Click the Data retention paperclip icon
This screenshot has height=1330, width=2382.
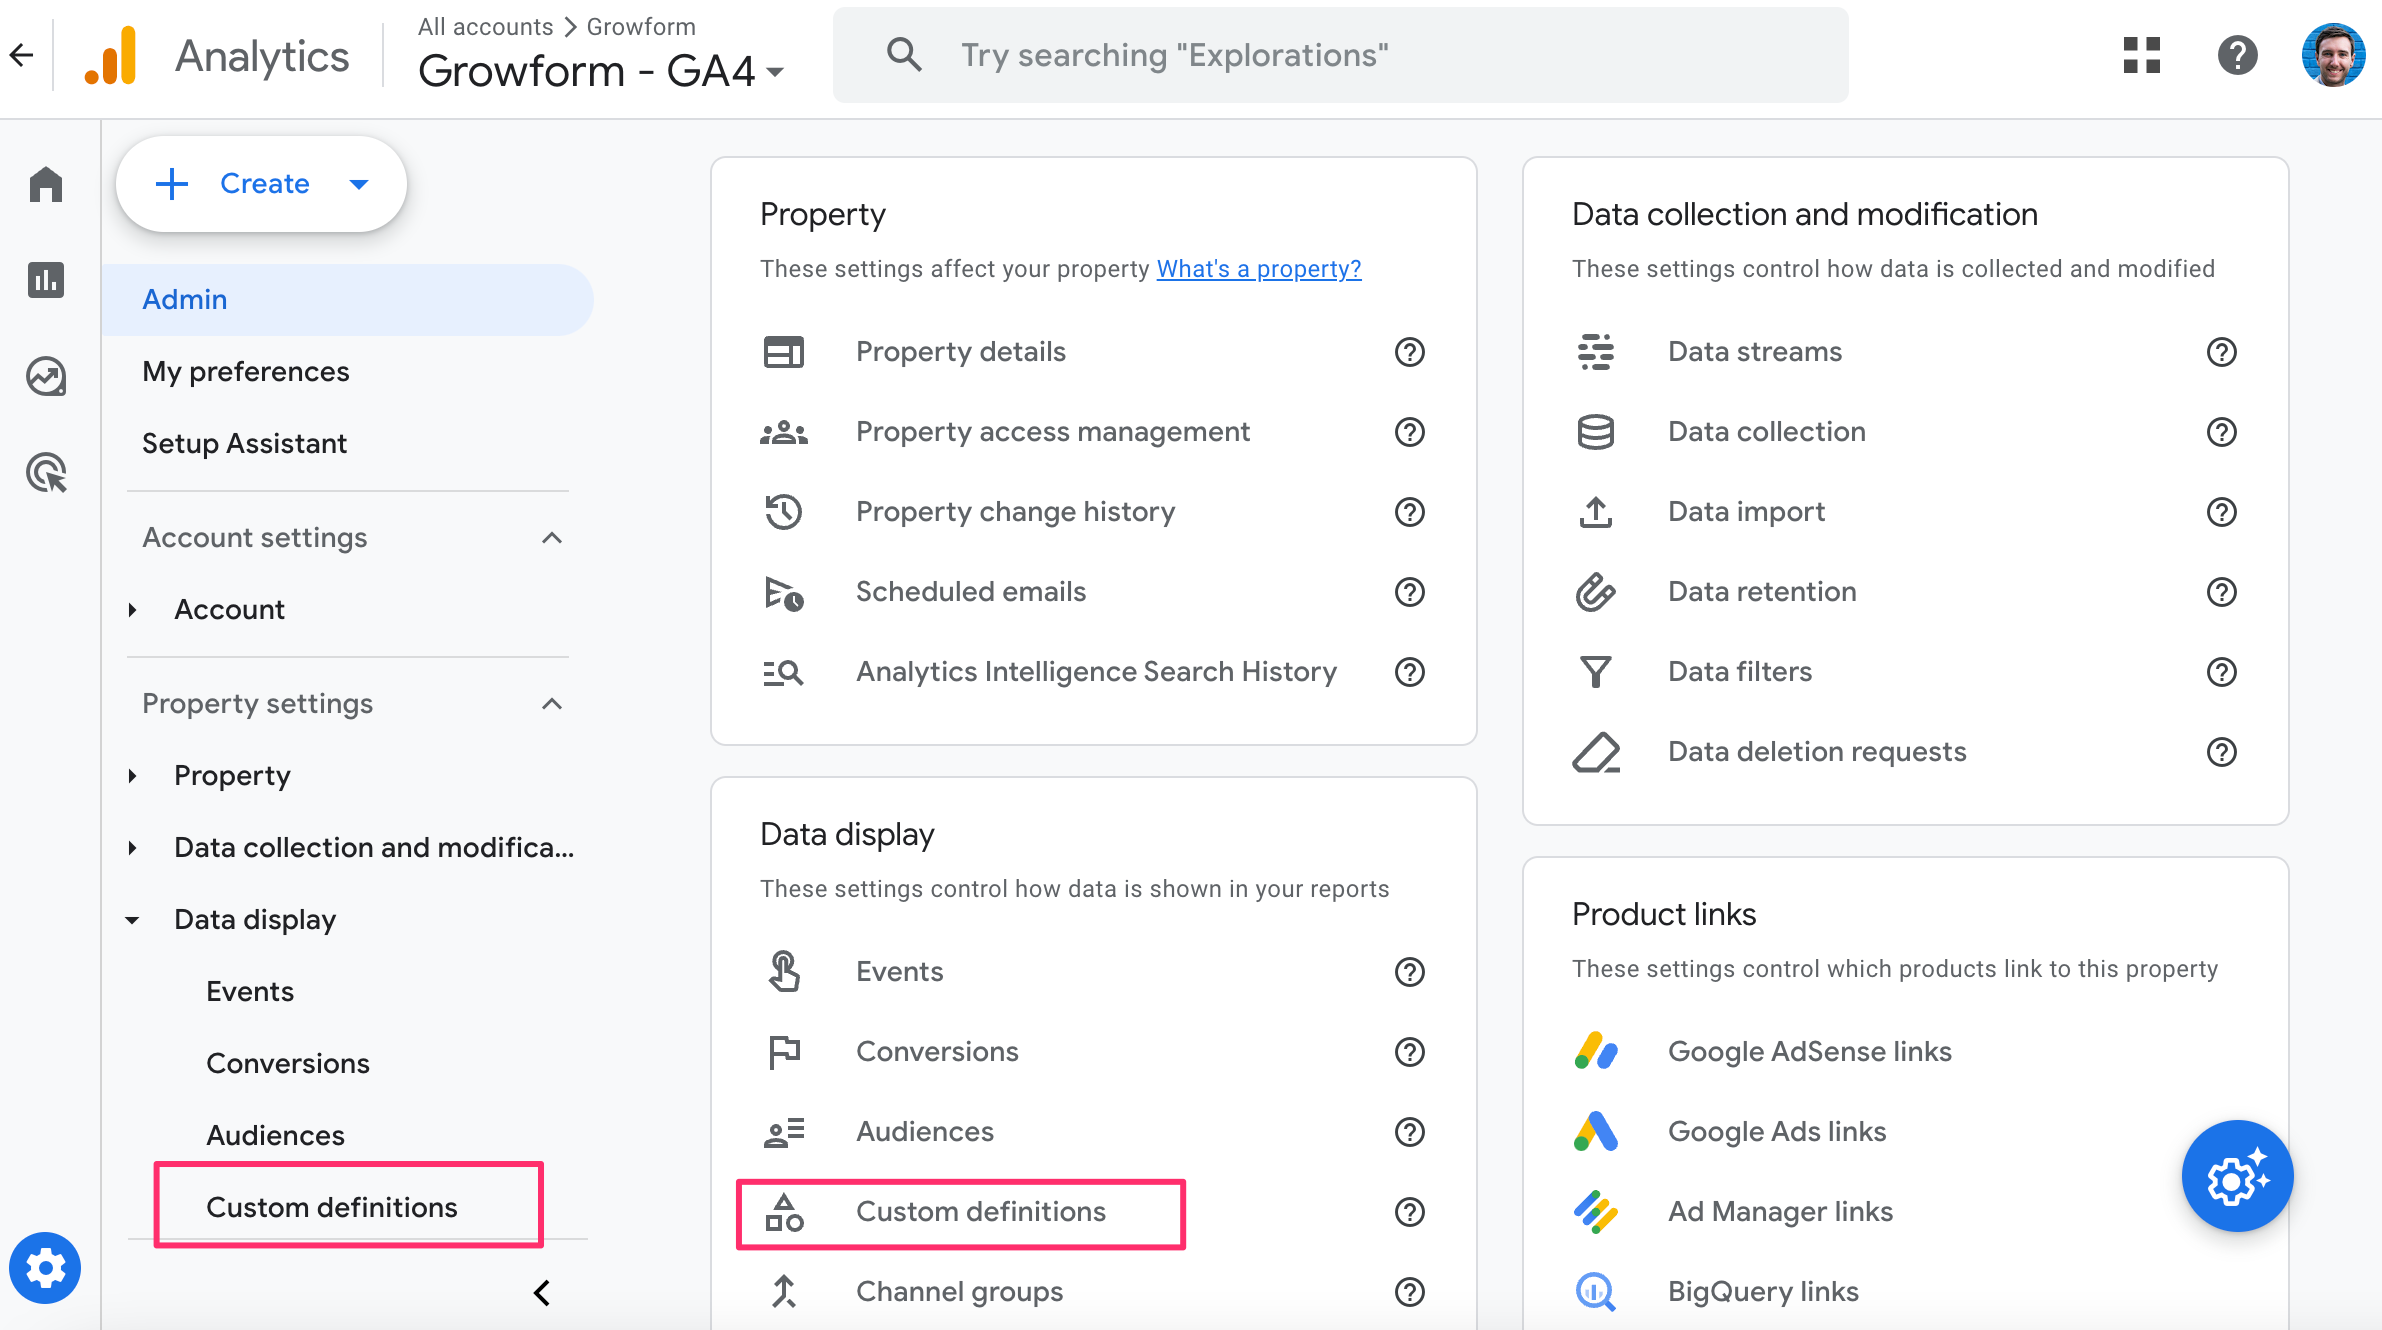click(1596, 592)
